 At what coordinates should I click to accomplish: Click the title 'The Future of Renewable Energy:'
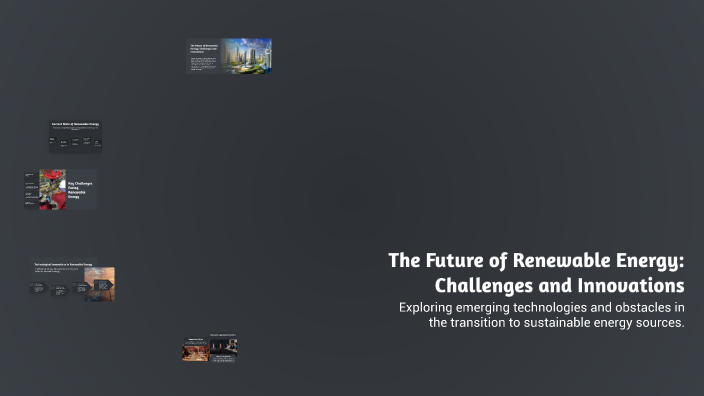536,260
